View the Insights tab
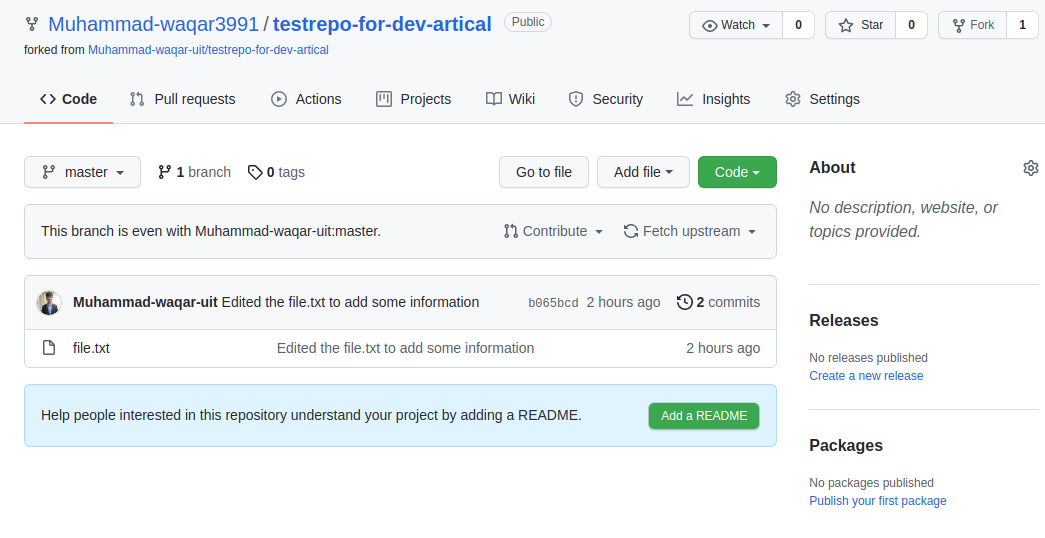The height and width of the screenshot is (538, 1045). click(713, 99)
